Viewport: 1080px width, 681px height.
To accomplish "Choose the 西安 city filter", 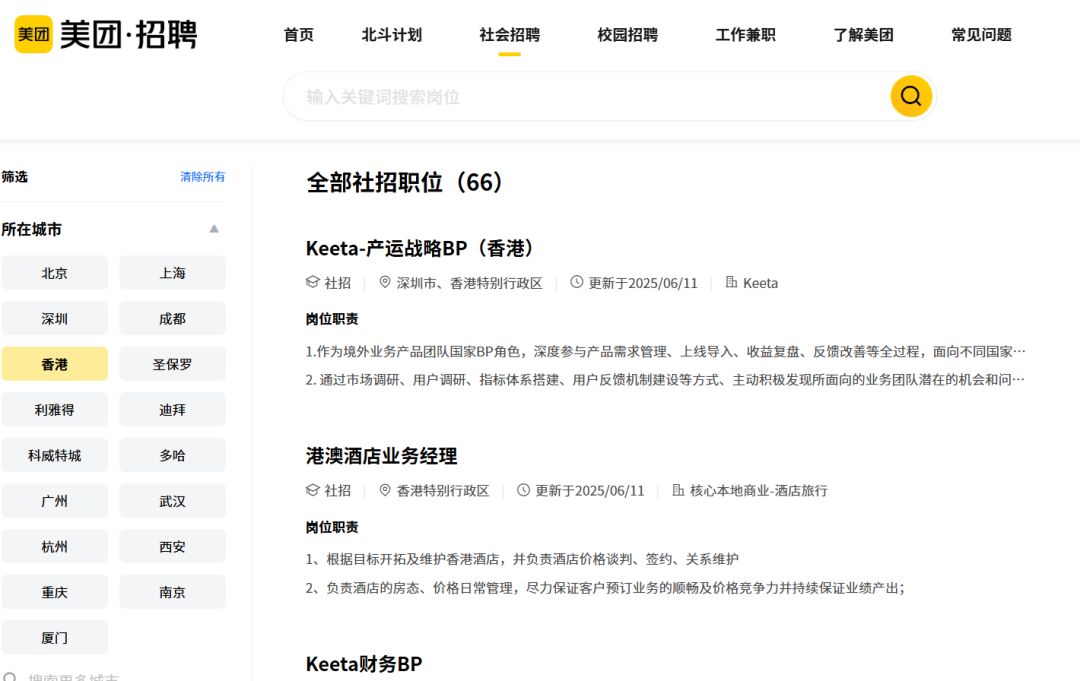I will click(x=172, y=547).
